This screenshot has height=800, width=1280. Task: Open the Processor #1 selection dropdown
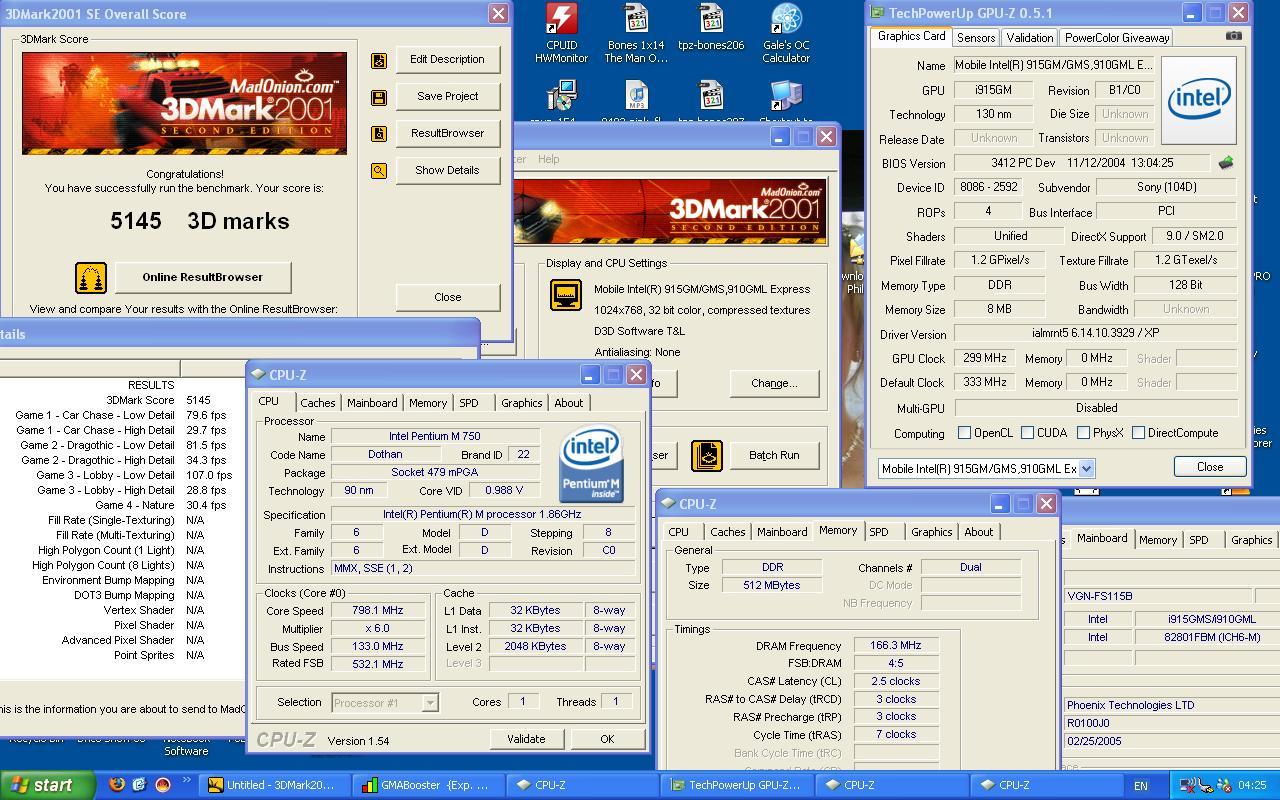pyautogui.click(x=429, y=703)
